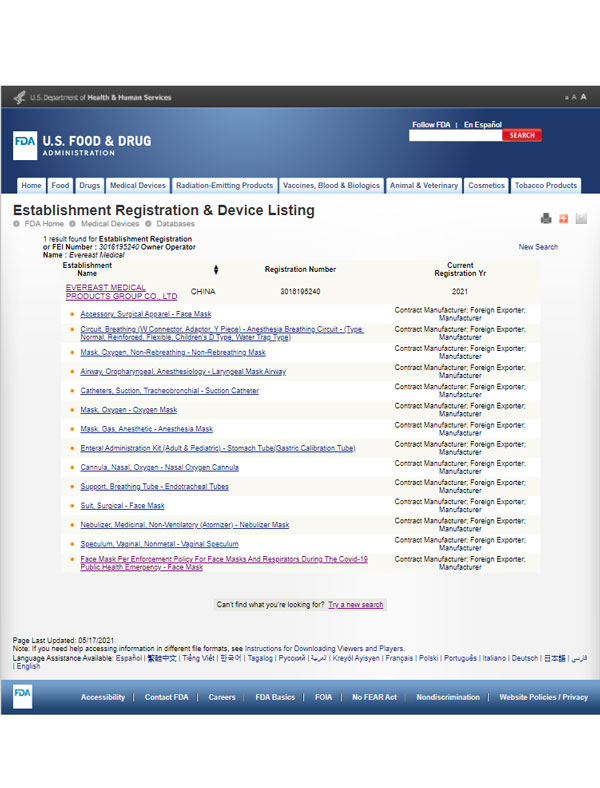The width and height of the screenshot is (600, 788).
Task: Sort by Establishment Name arrows
Action: [x=216, y=270]
